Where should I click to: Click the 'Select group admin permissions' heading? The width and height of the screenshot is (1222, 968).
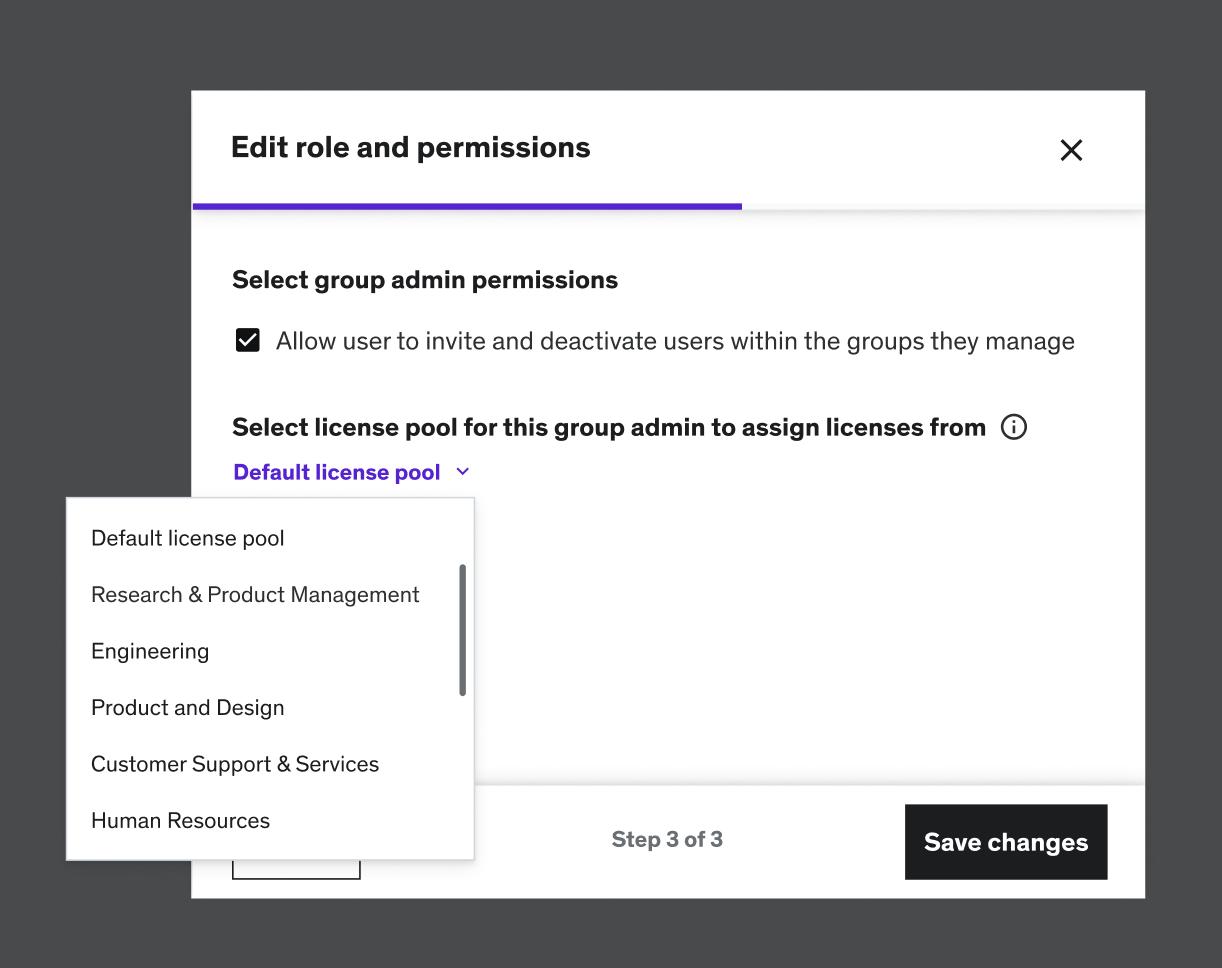pos(425,280)
